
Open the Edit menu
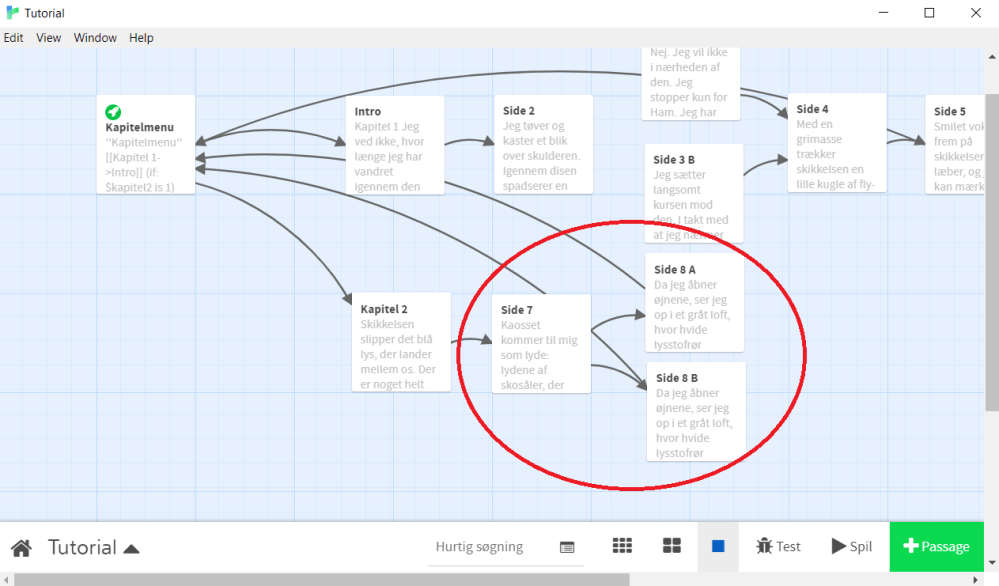13,38
